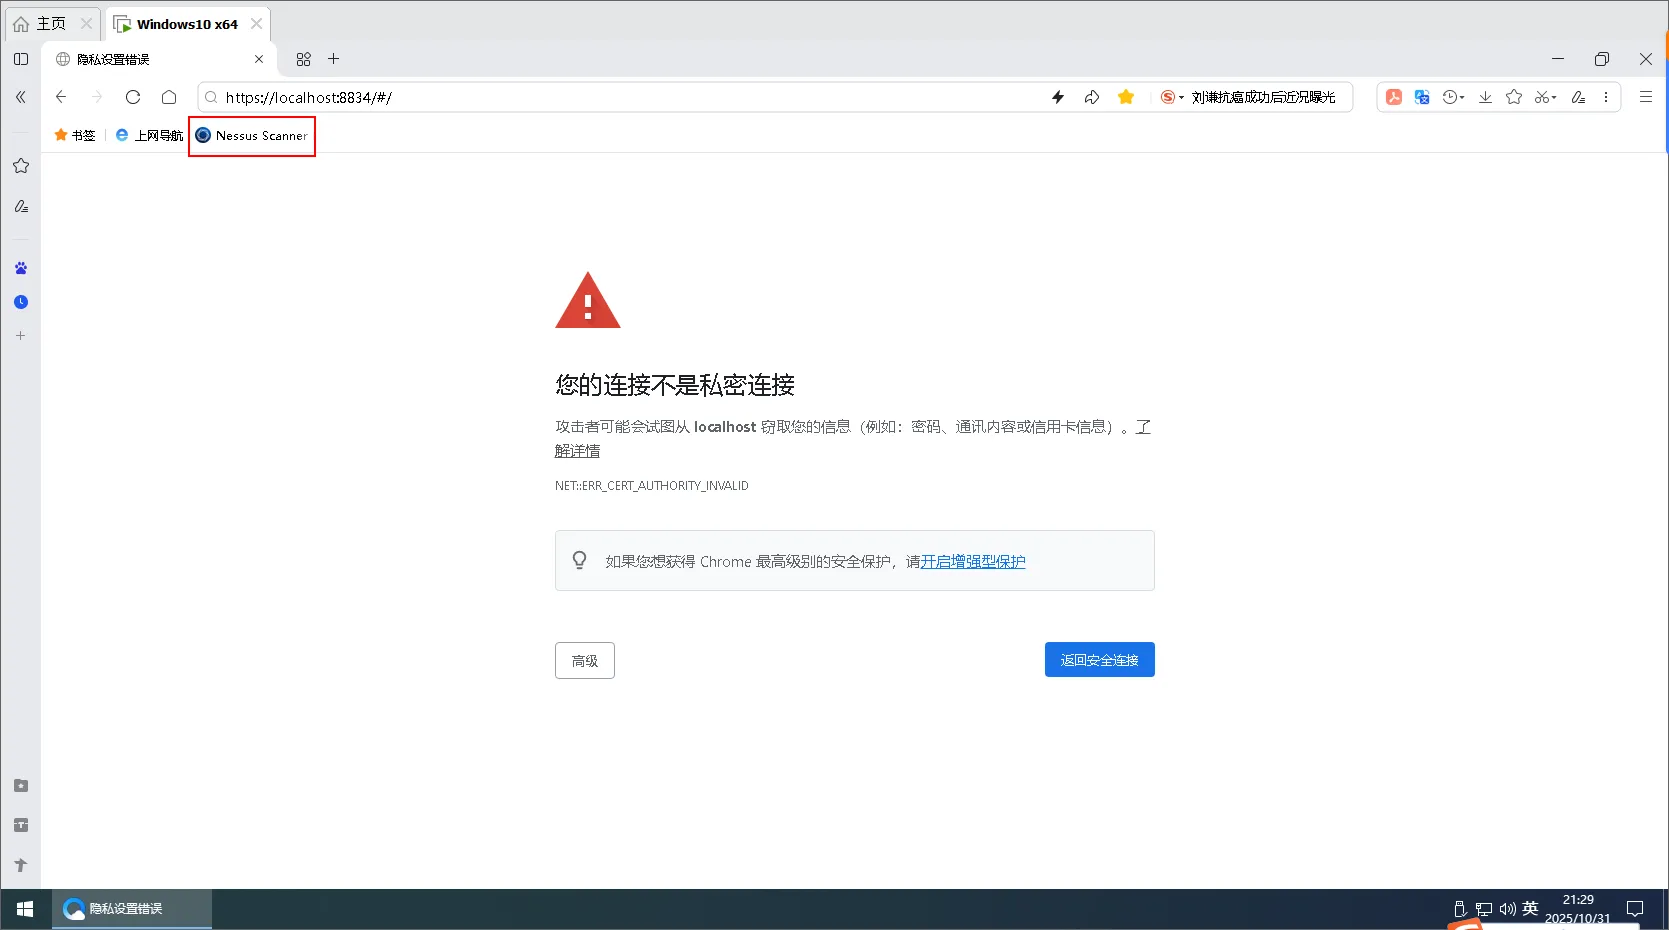Toggle the sidebar panel icon

pyautogui.click(x=21, y=59)
